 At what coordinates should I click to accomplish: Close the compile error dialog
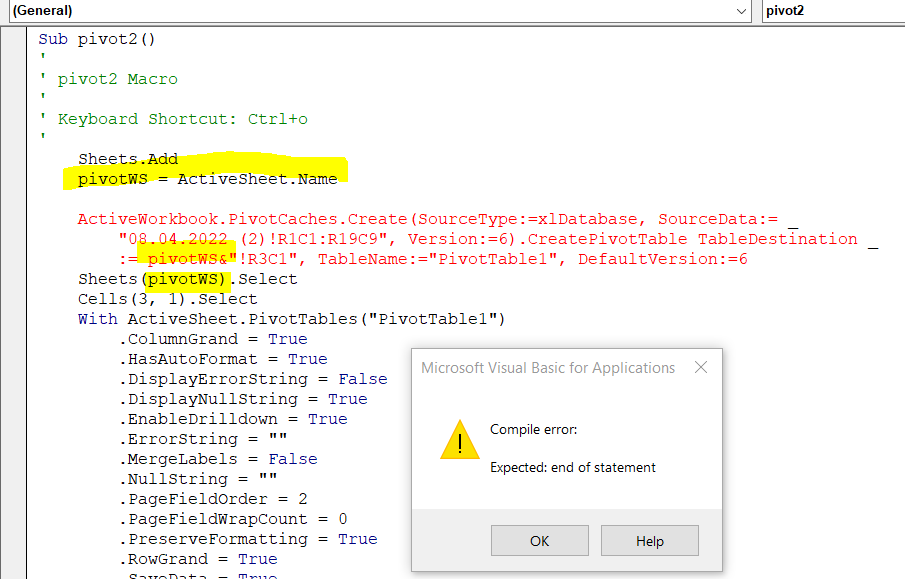[x=700, y=367]
